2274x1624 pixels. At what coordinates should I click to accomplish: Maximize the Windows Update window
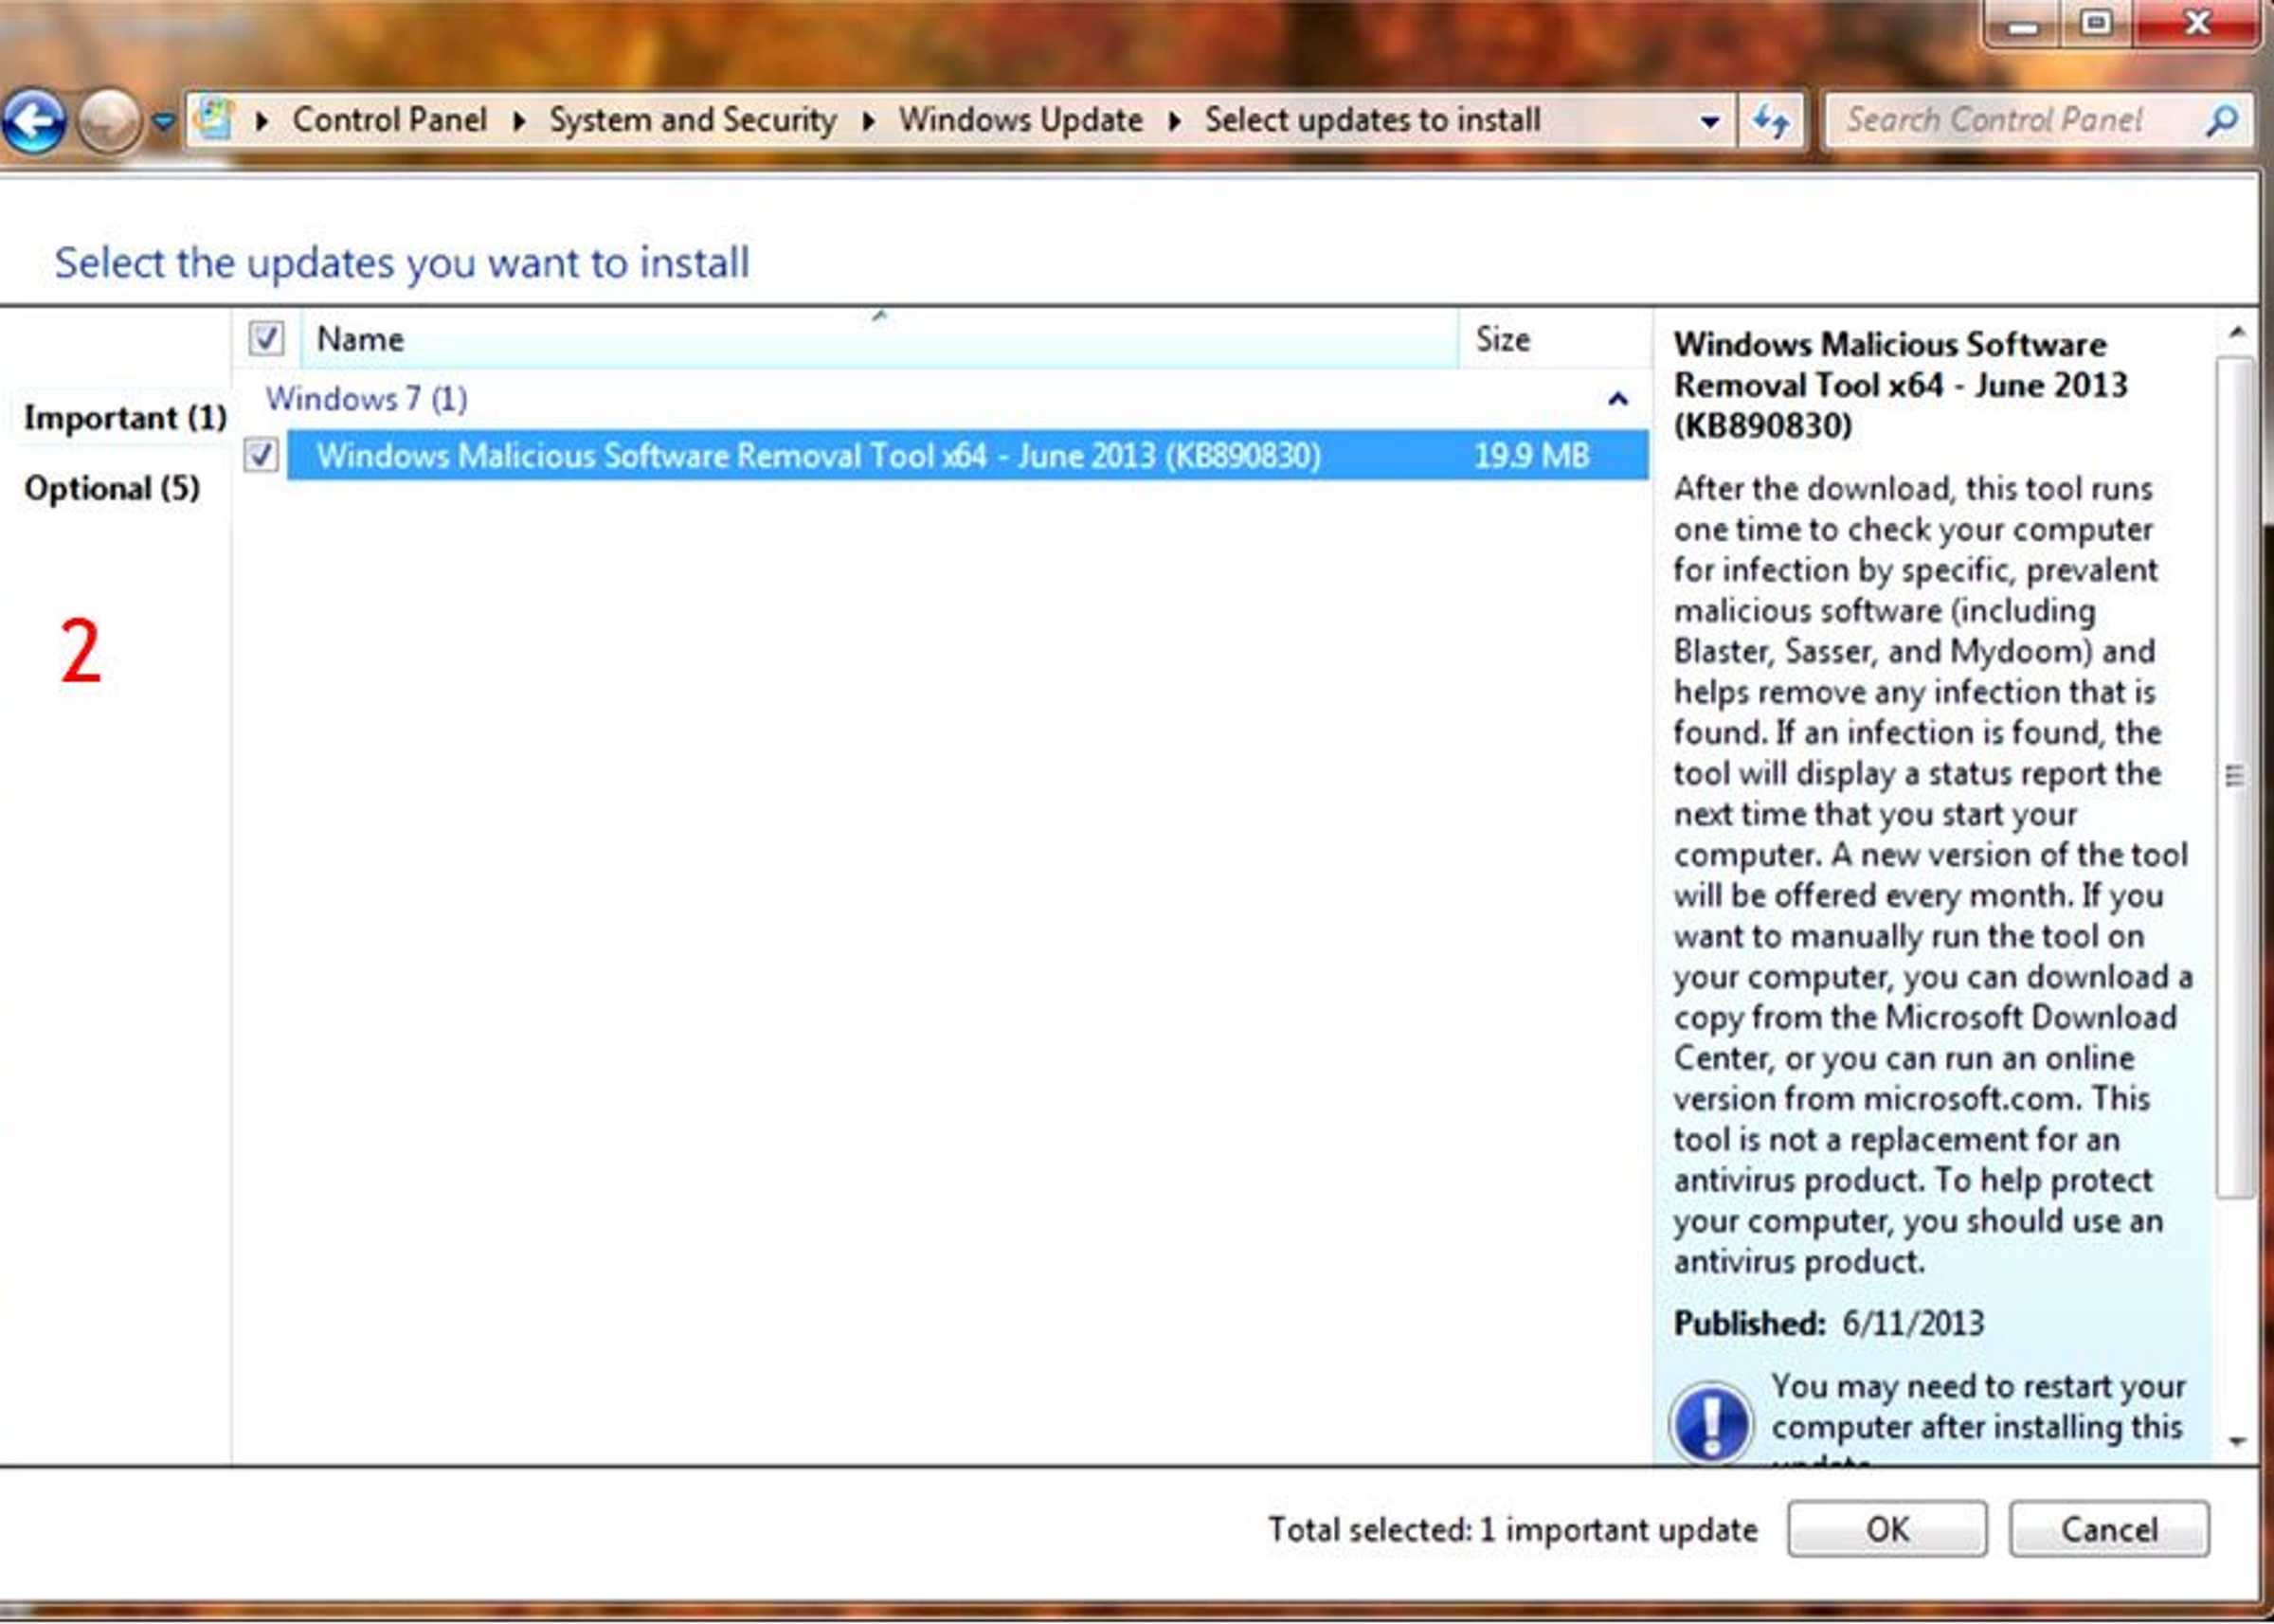(2095, 24)
